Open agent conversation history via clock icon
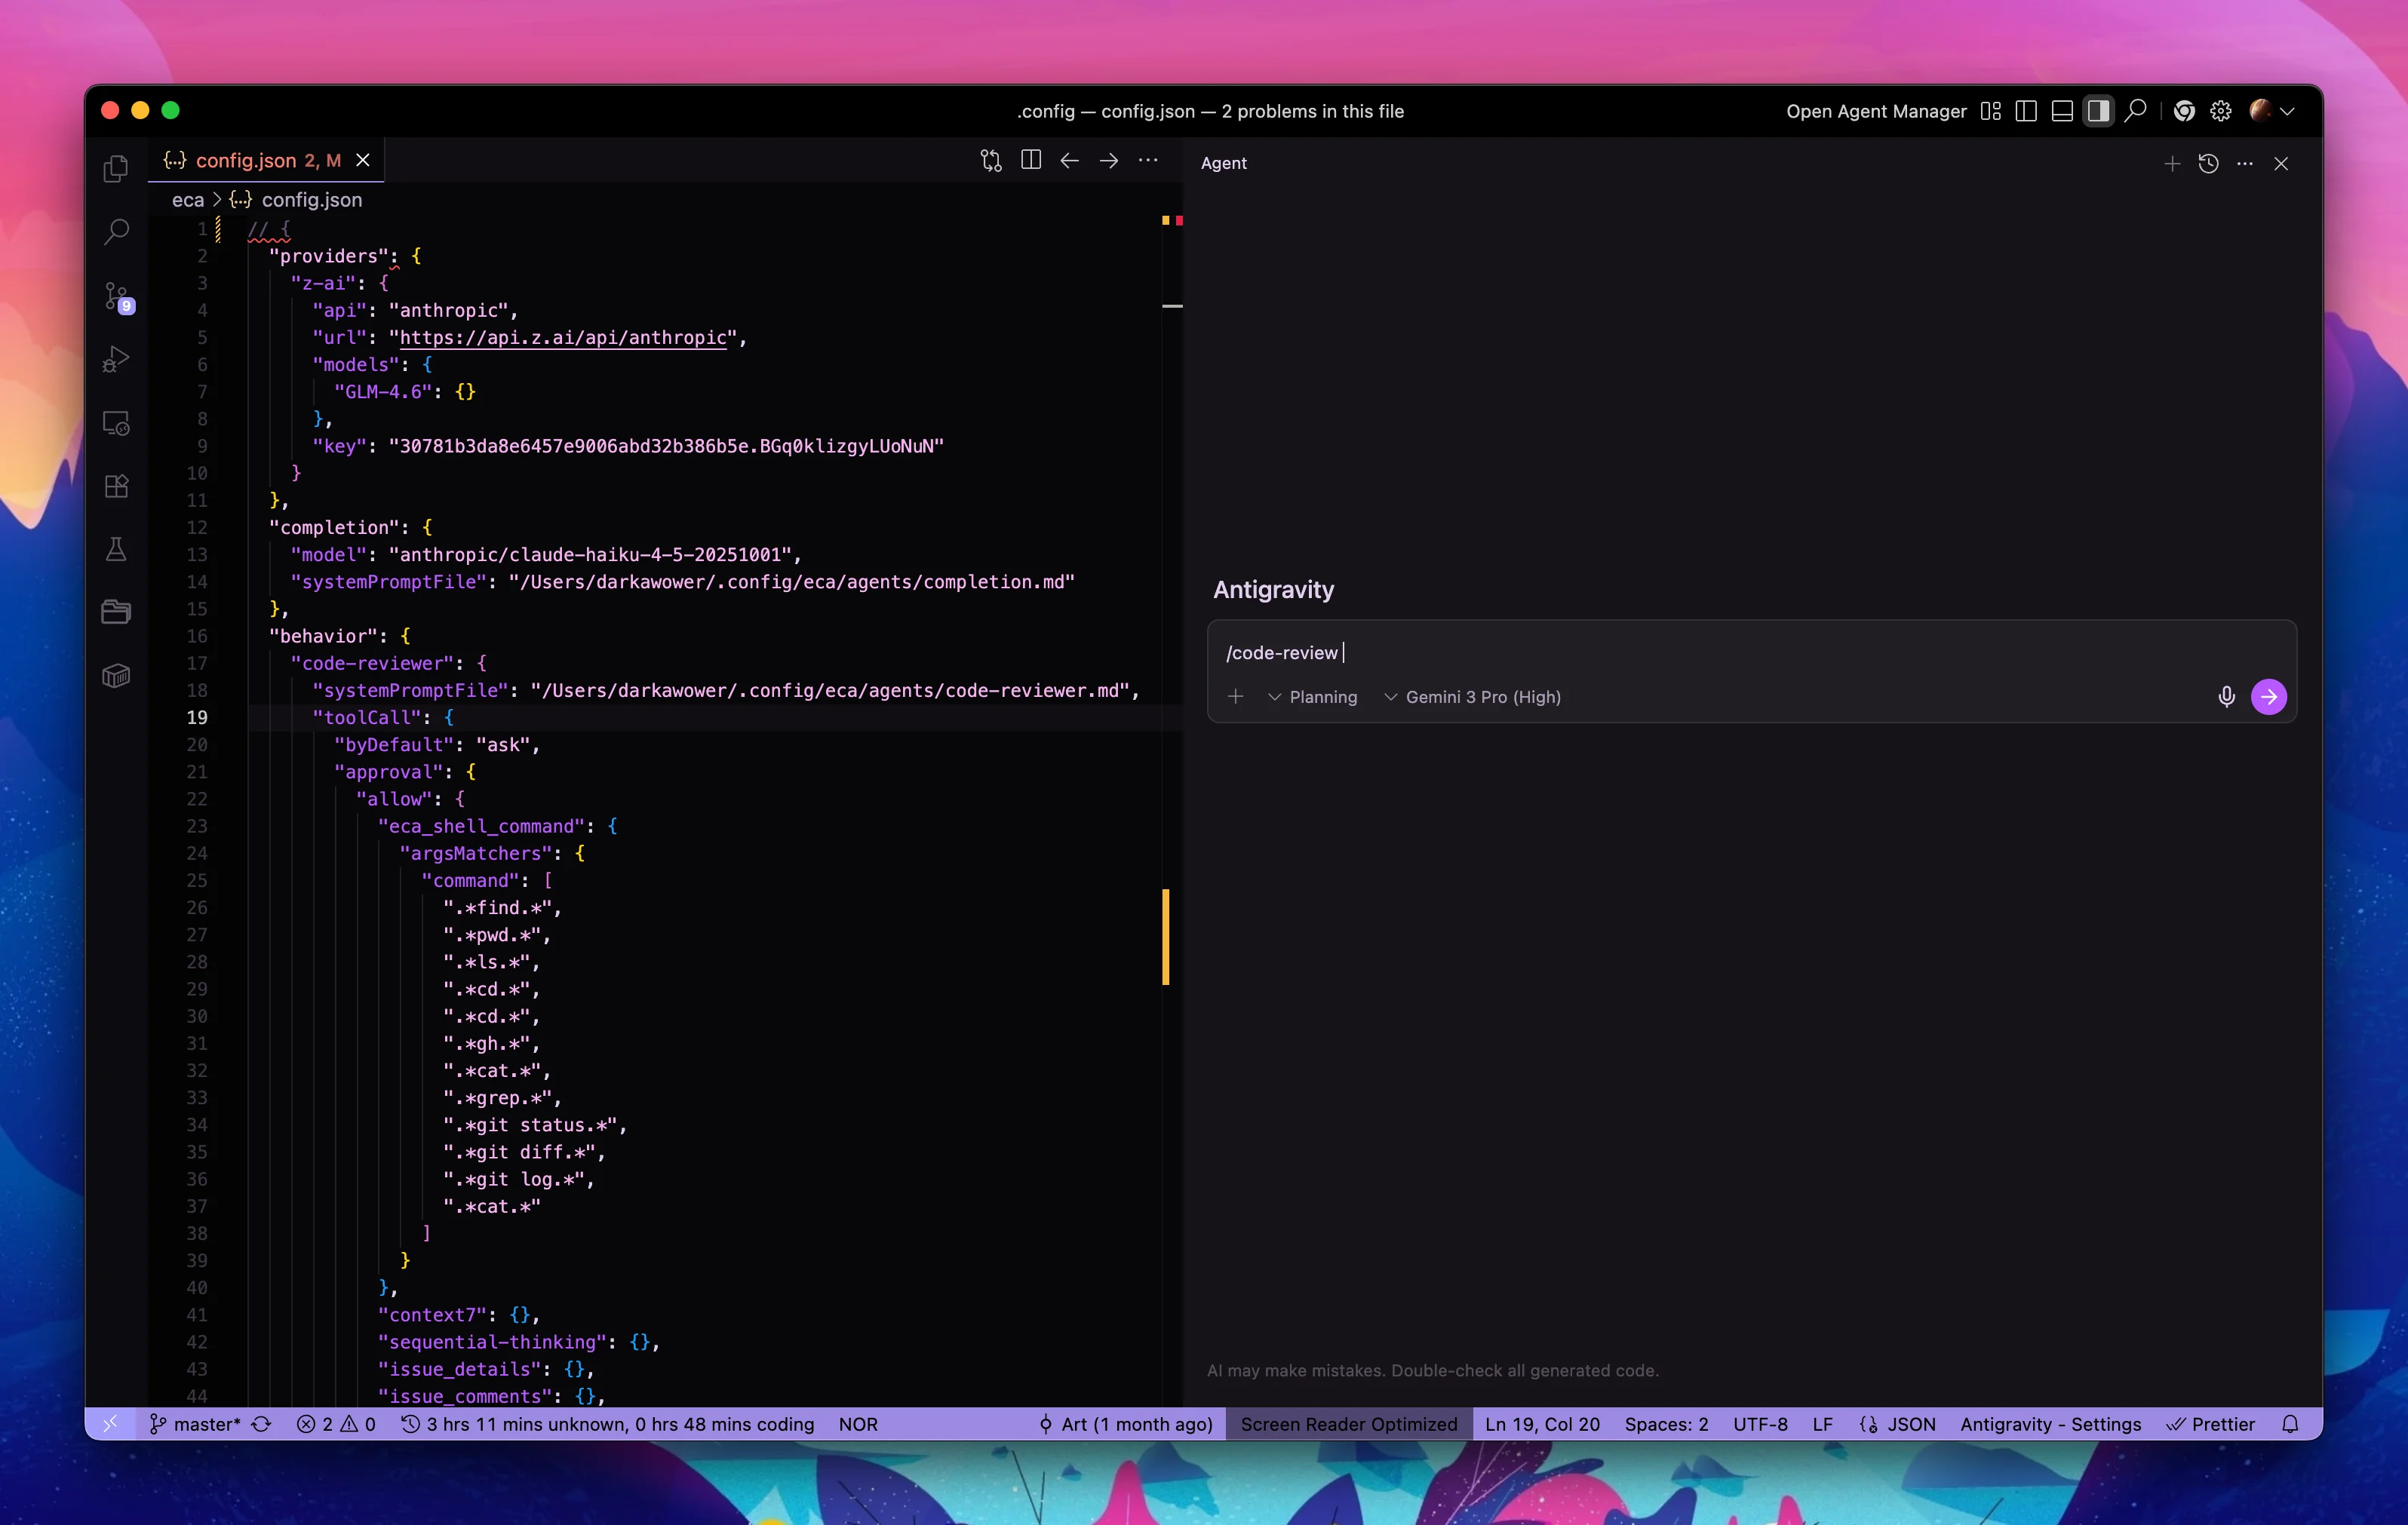Screen dimensions: 2408x1525 (2209, 164)
